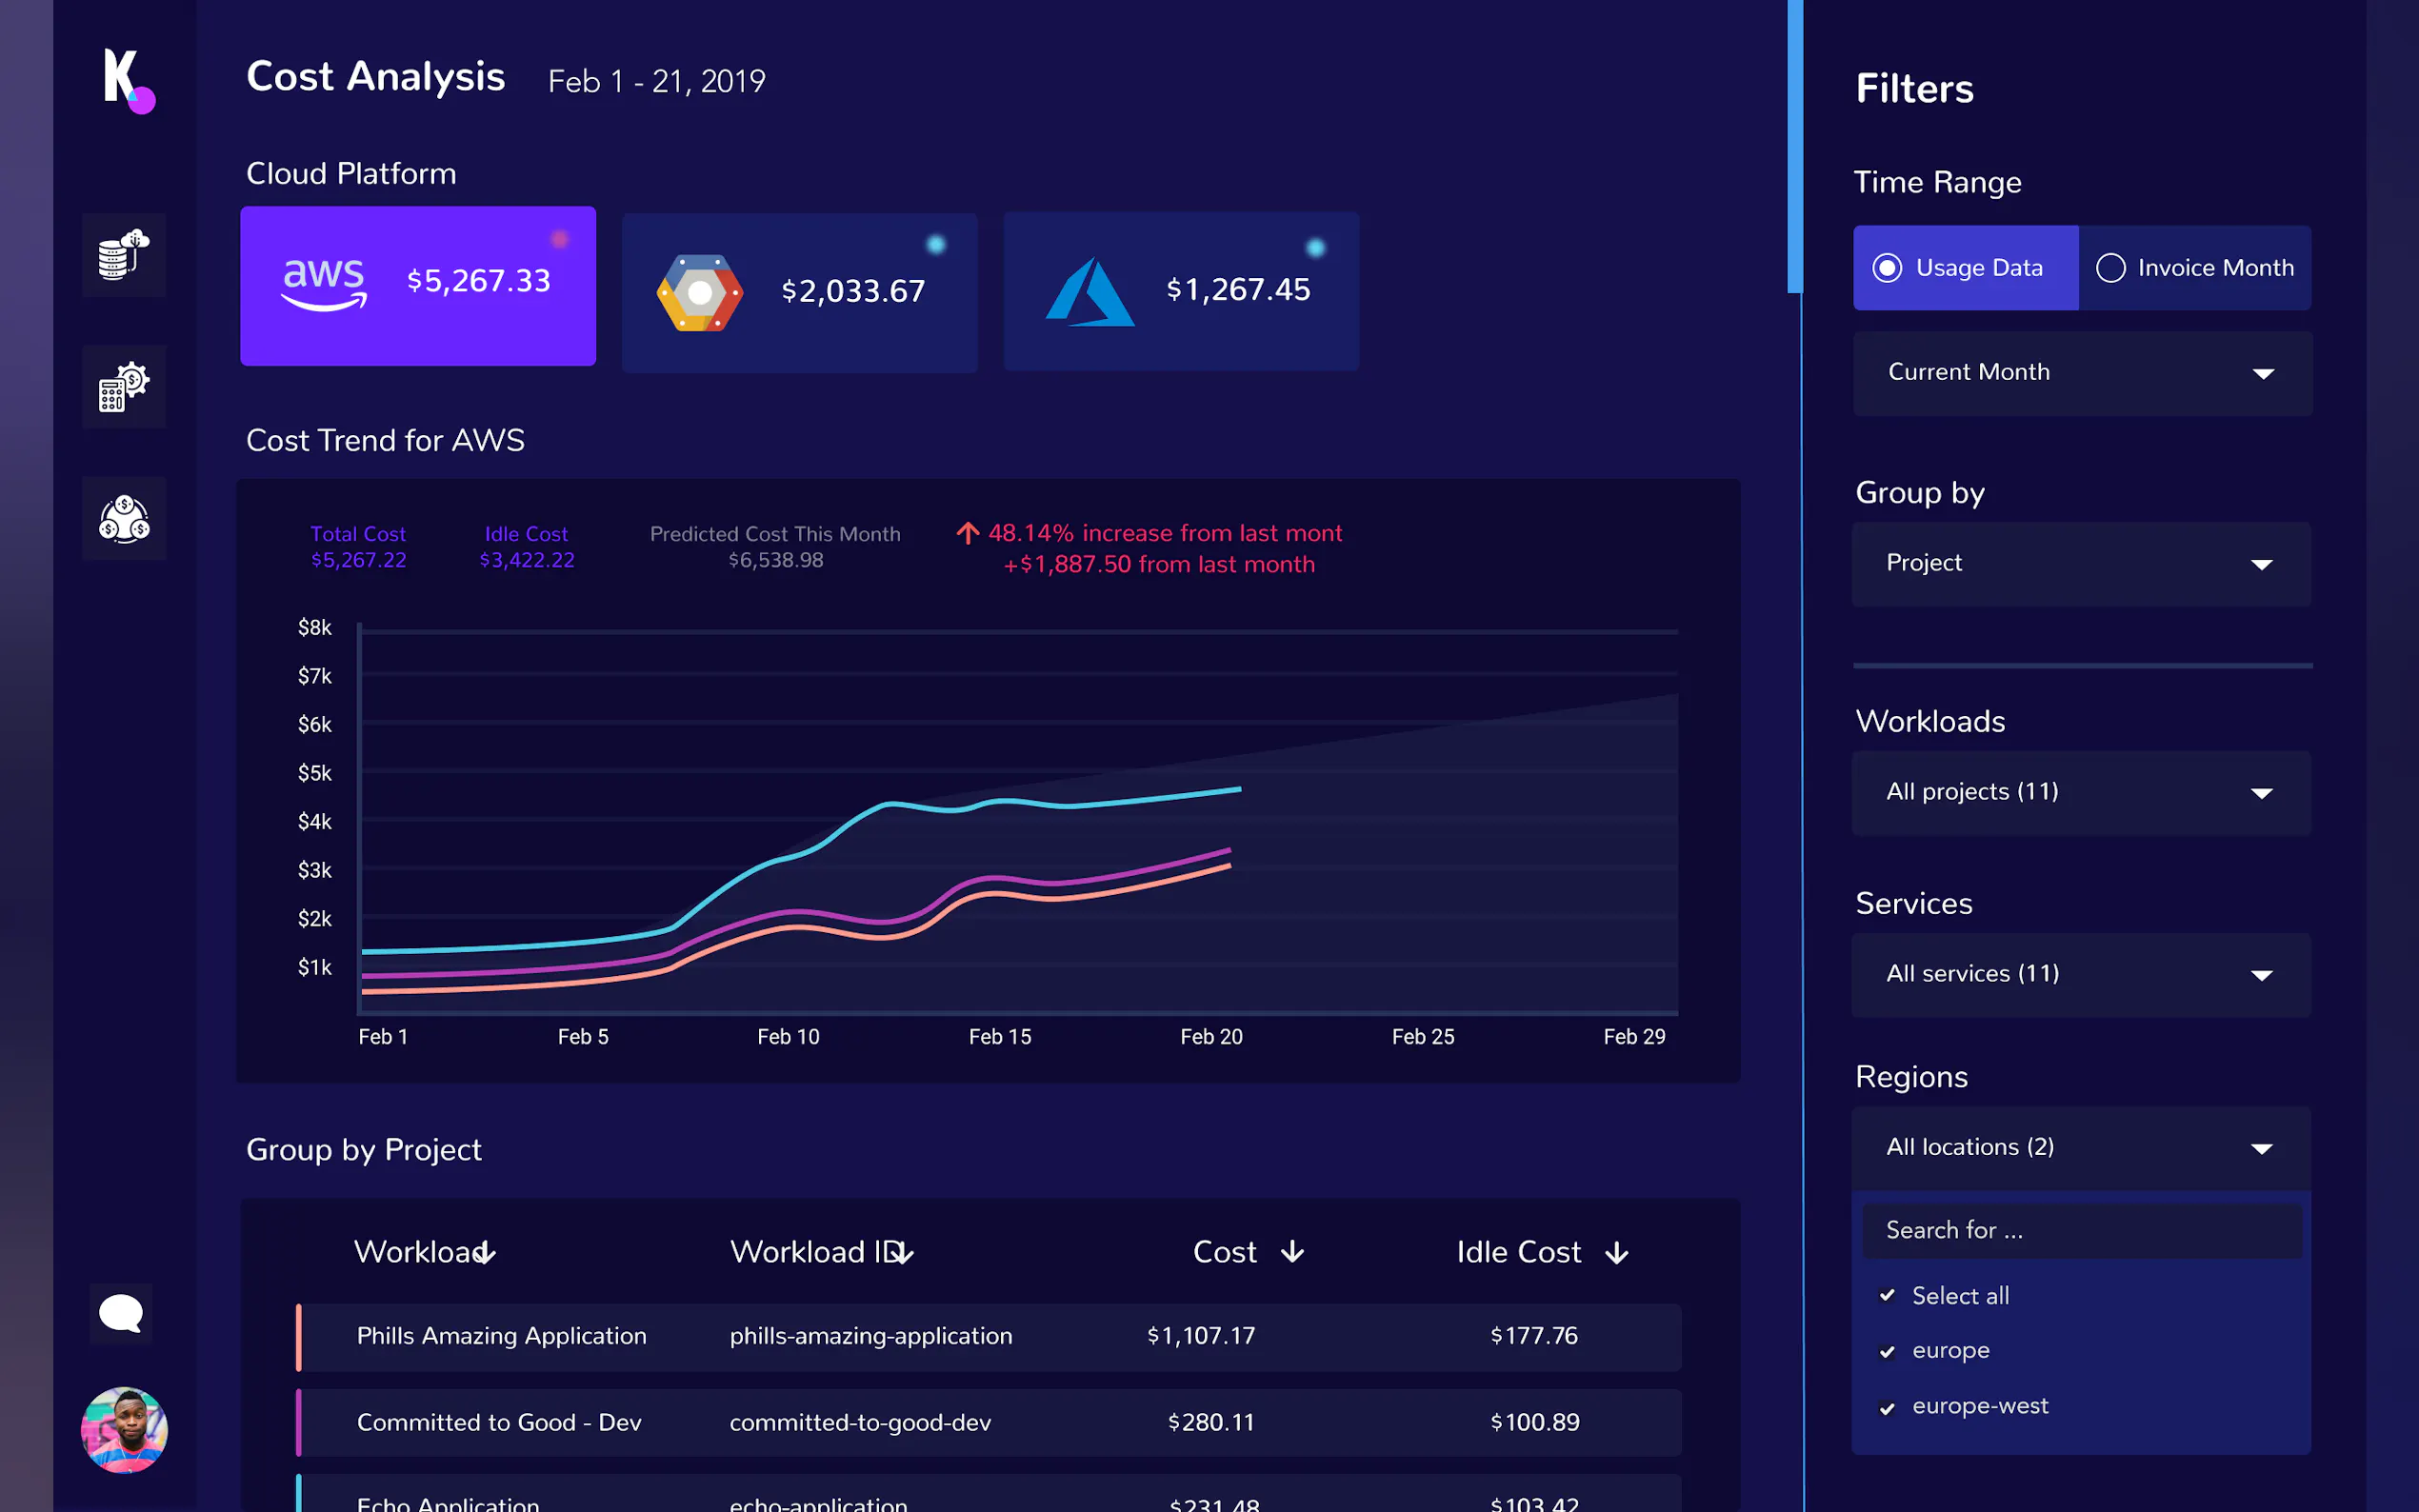This screenshot has width=2419, height=1512.
Task: Click the user profile avatar
Action: click(124, 1429)
